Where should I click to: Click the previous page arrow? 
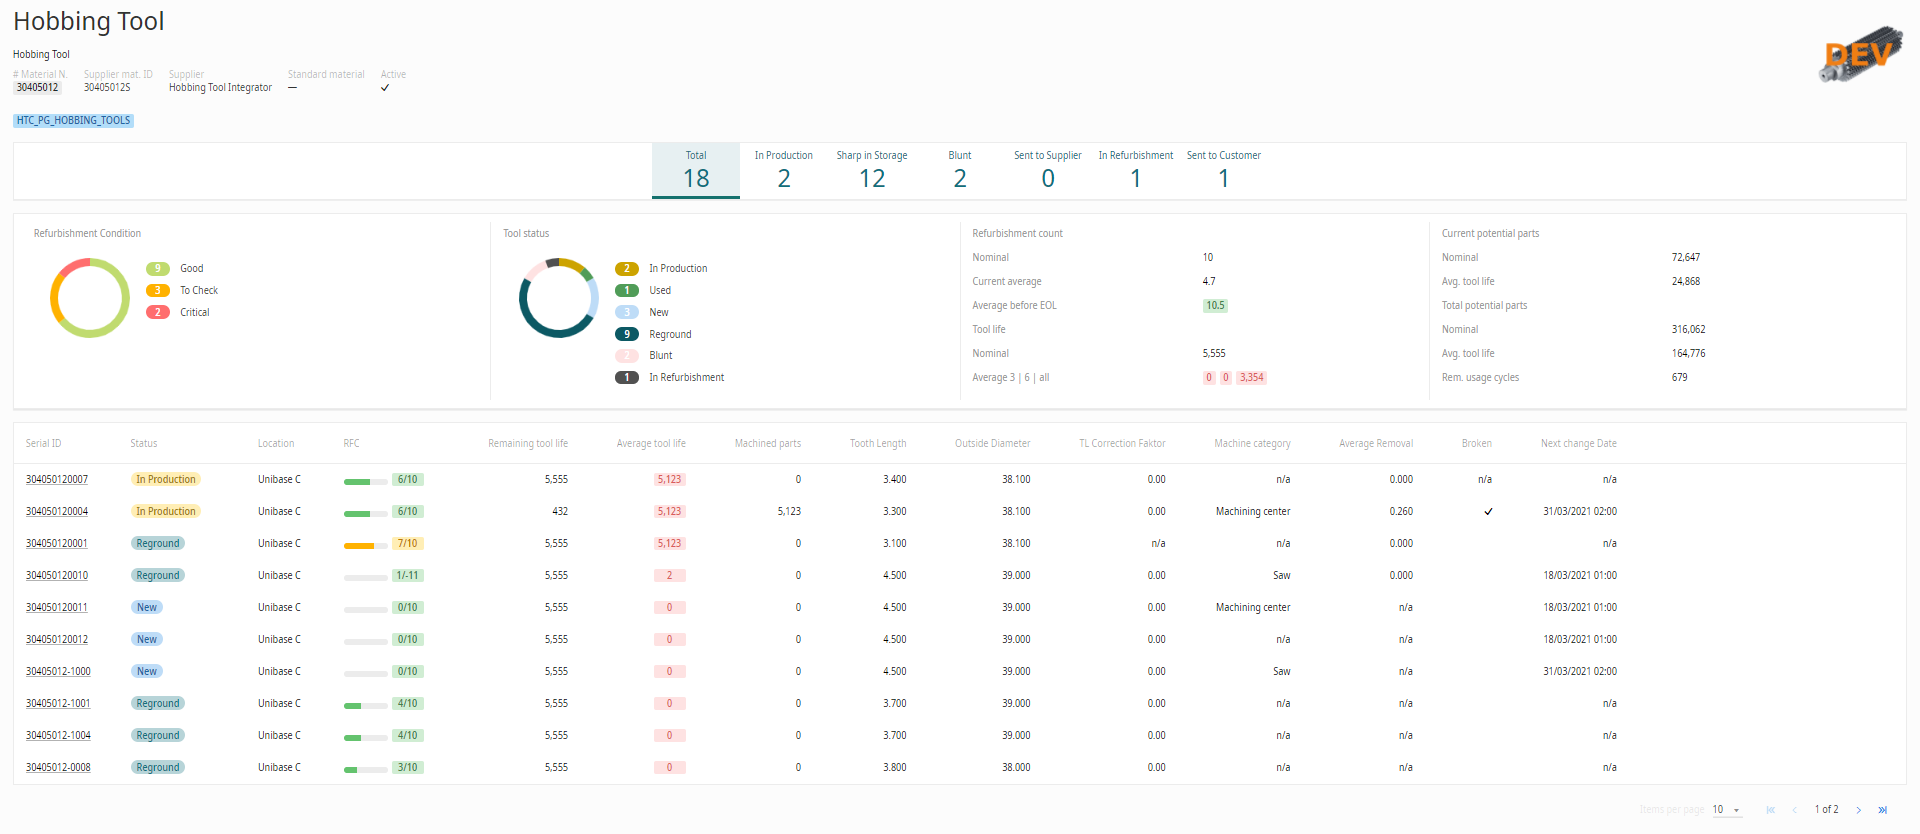1795,810
